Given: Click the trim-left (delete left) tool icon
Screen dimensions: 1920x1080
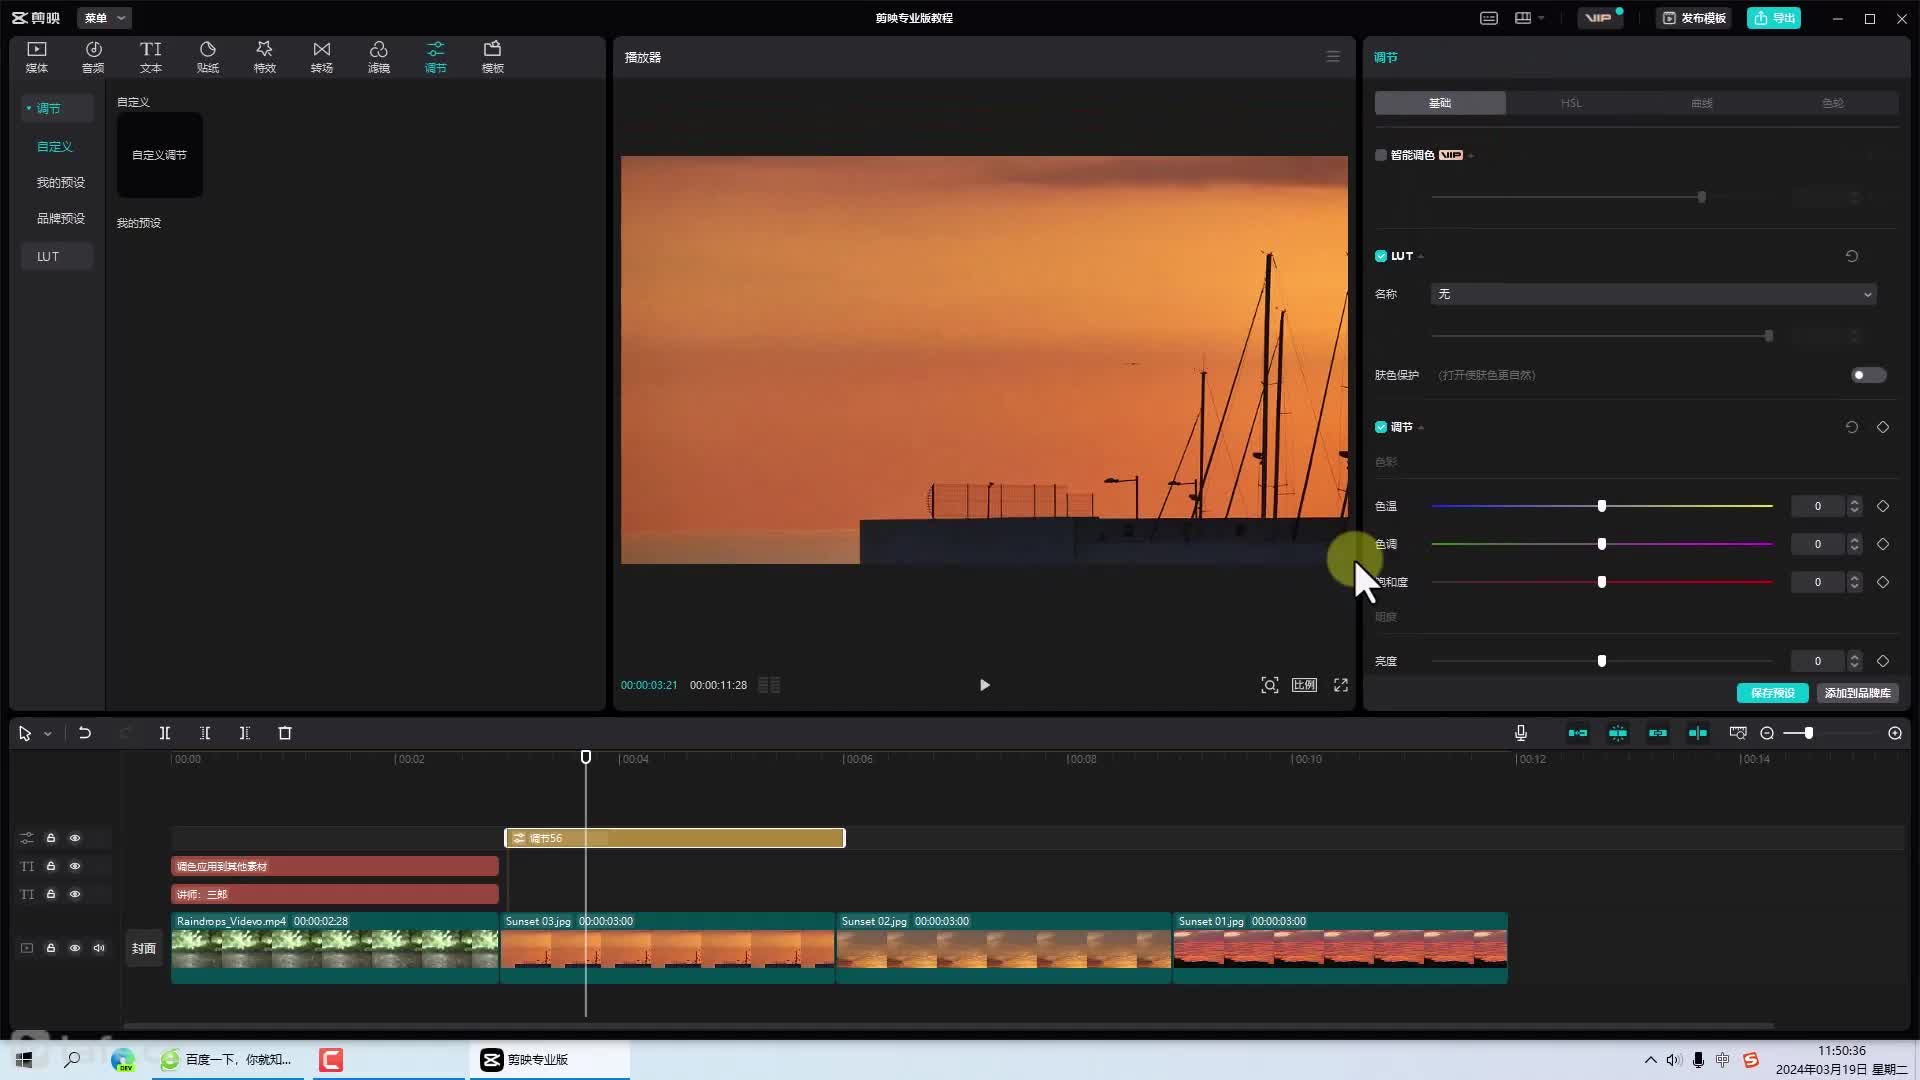Looking at the screenshot, I should (205, 733).
